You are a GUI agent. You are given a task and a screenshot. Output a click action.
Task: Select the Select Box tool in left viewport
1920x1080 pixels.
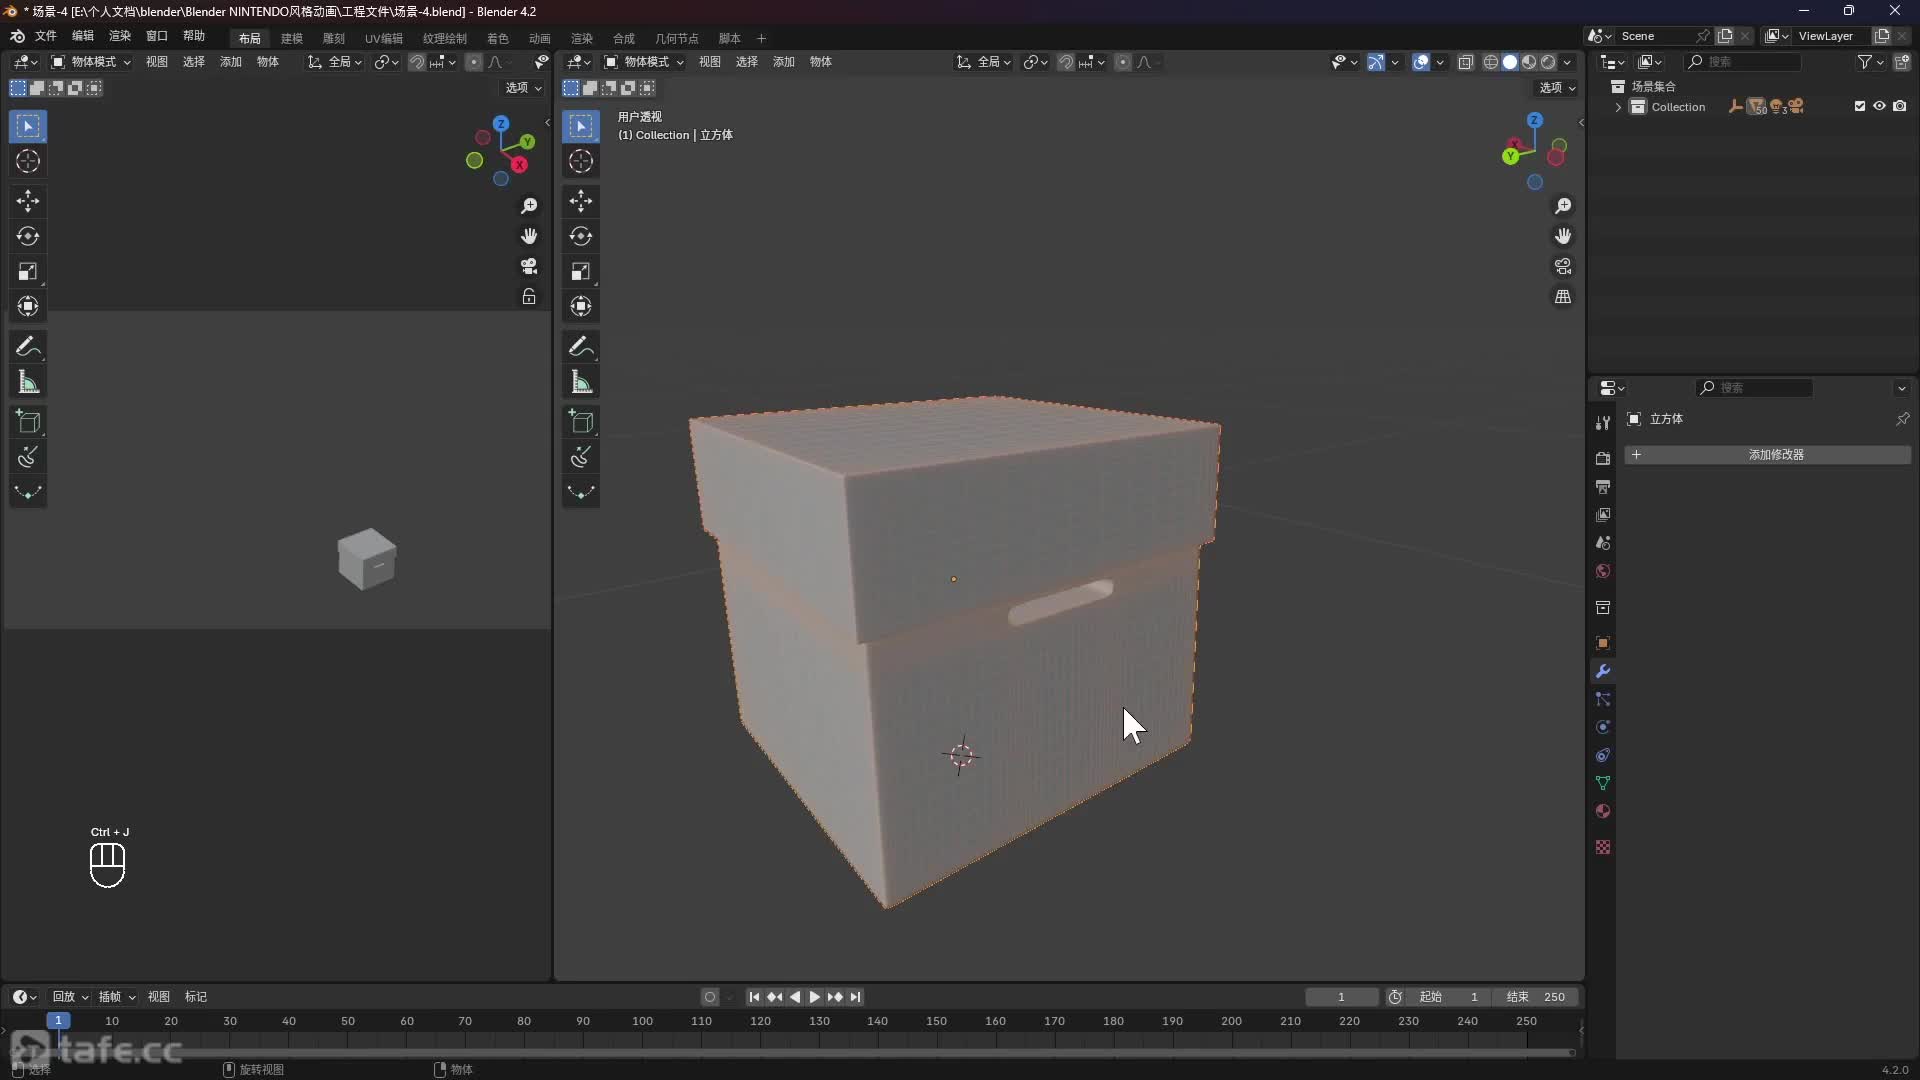tap(28, 126)
